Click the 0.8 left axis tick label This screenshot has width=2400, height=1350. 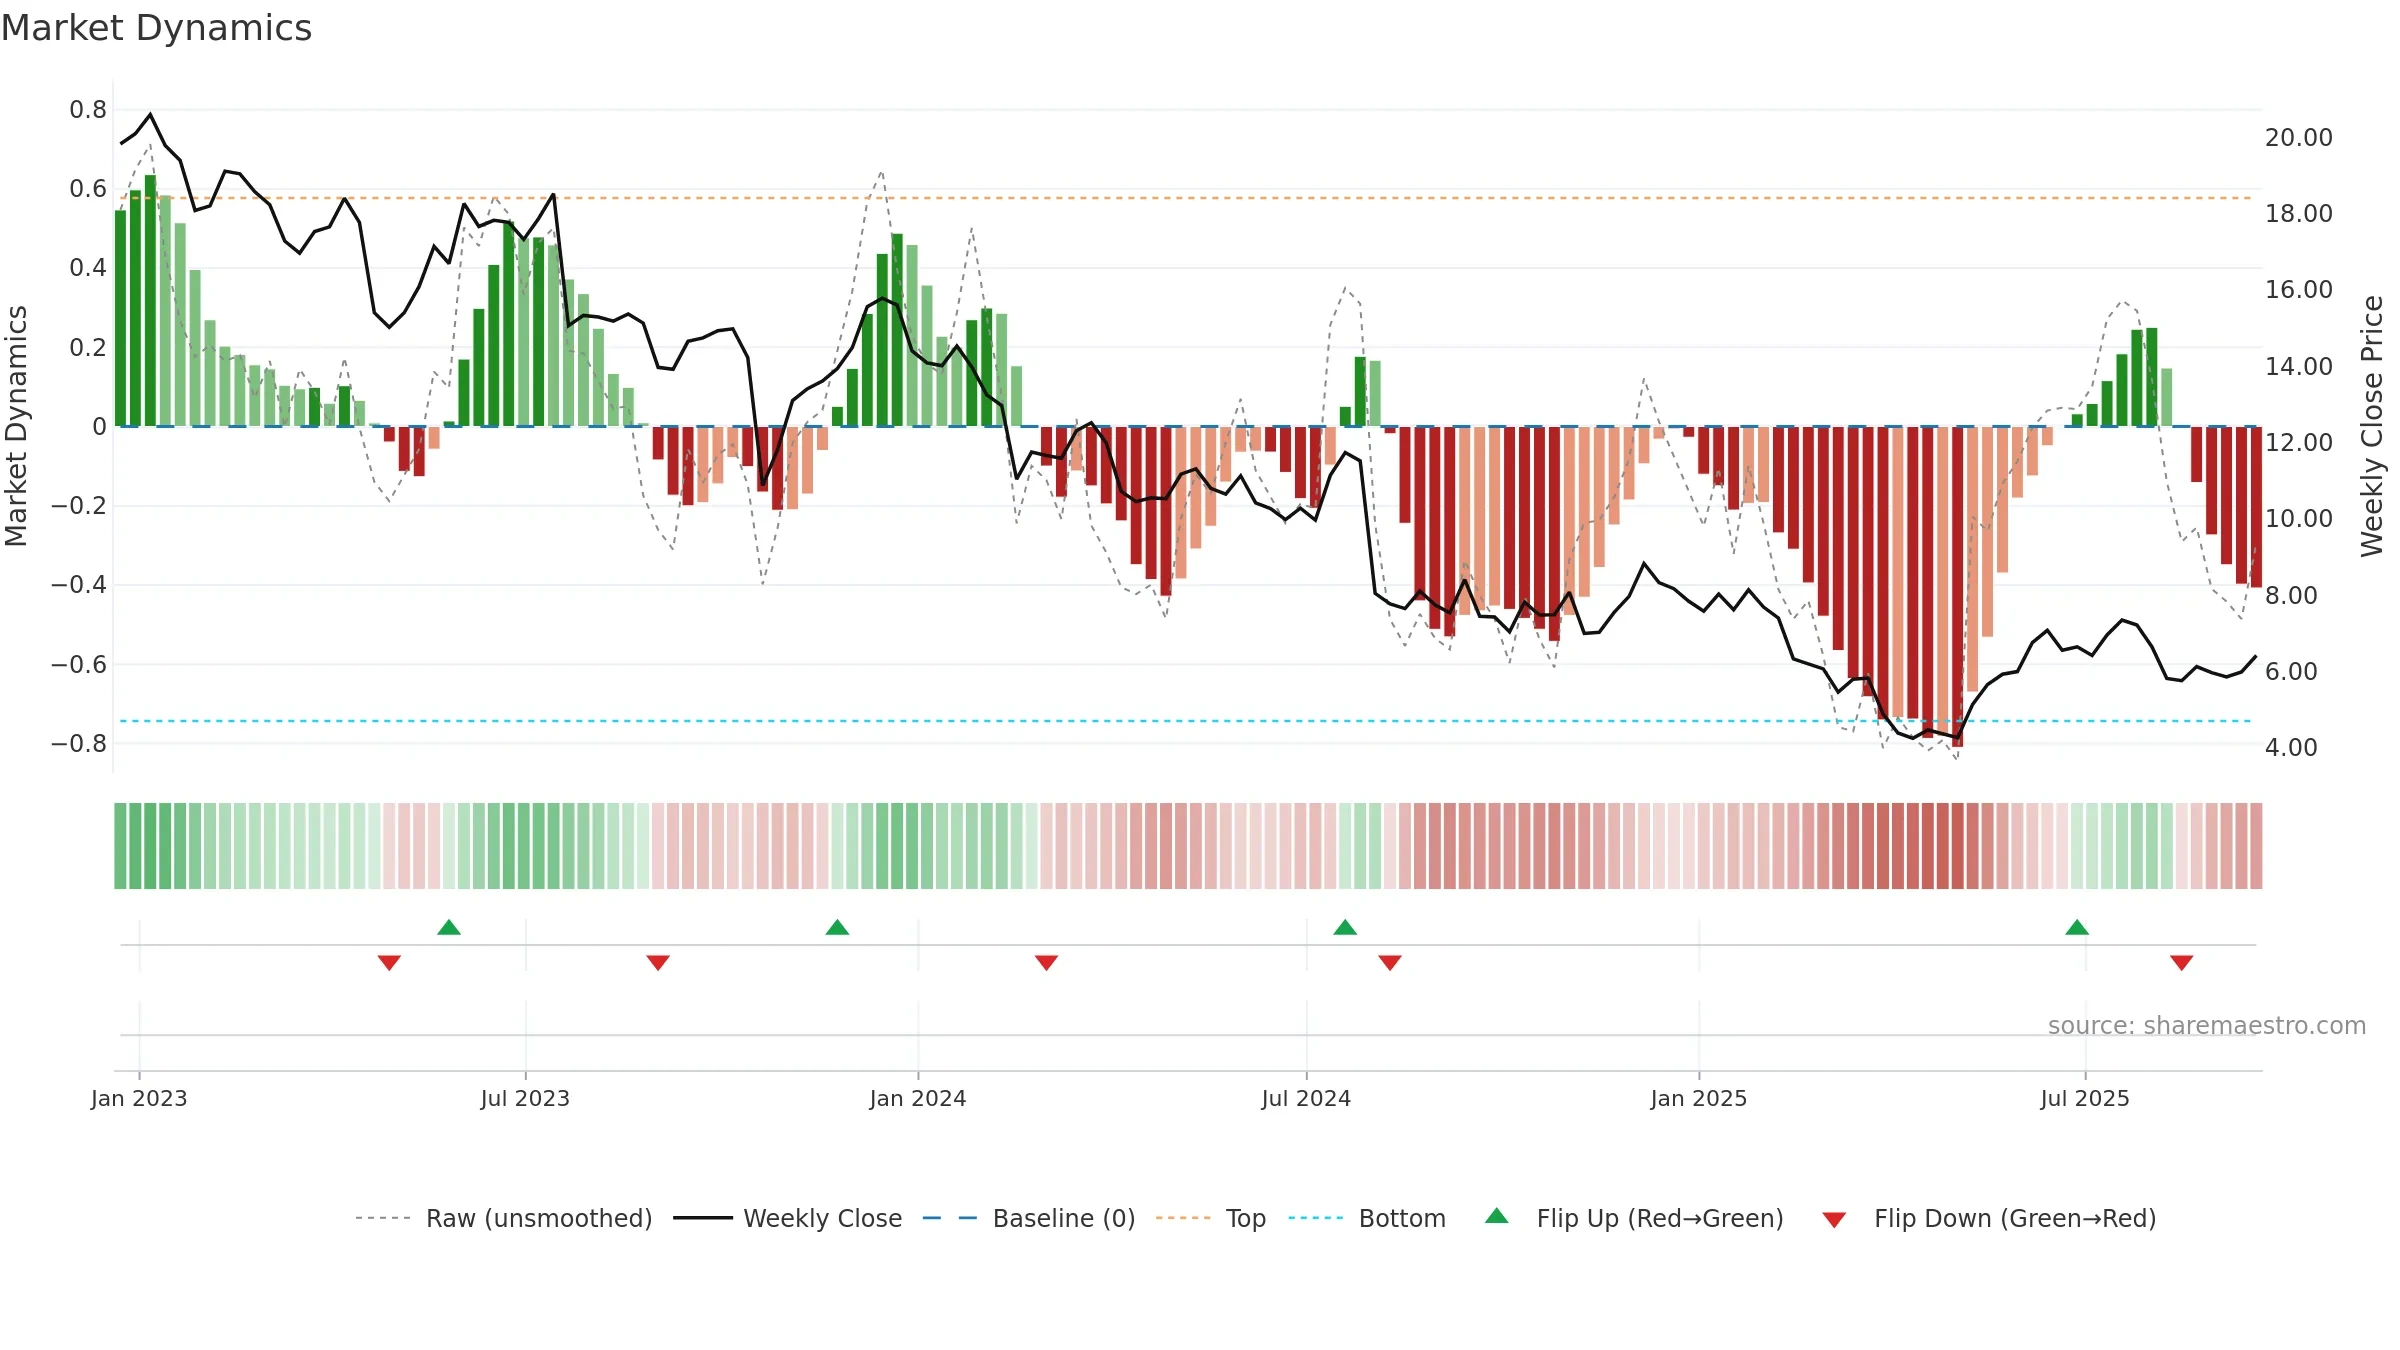[88, 109]
